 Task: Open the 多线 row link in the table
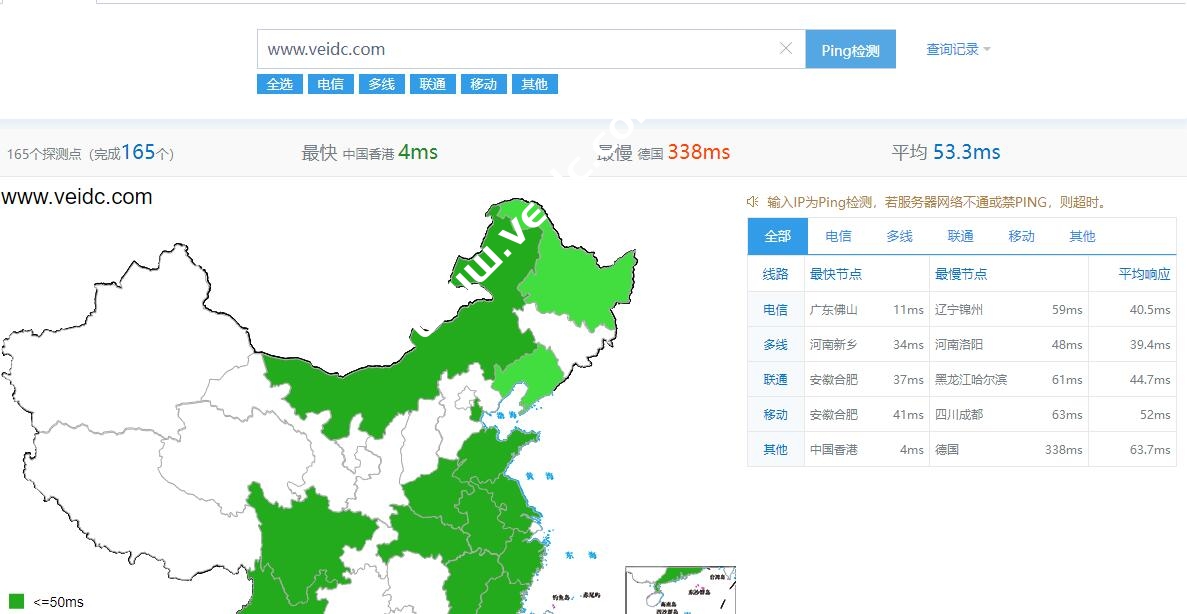pos(775,344)
